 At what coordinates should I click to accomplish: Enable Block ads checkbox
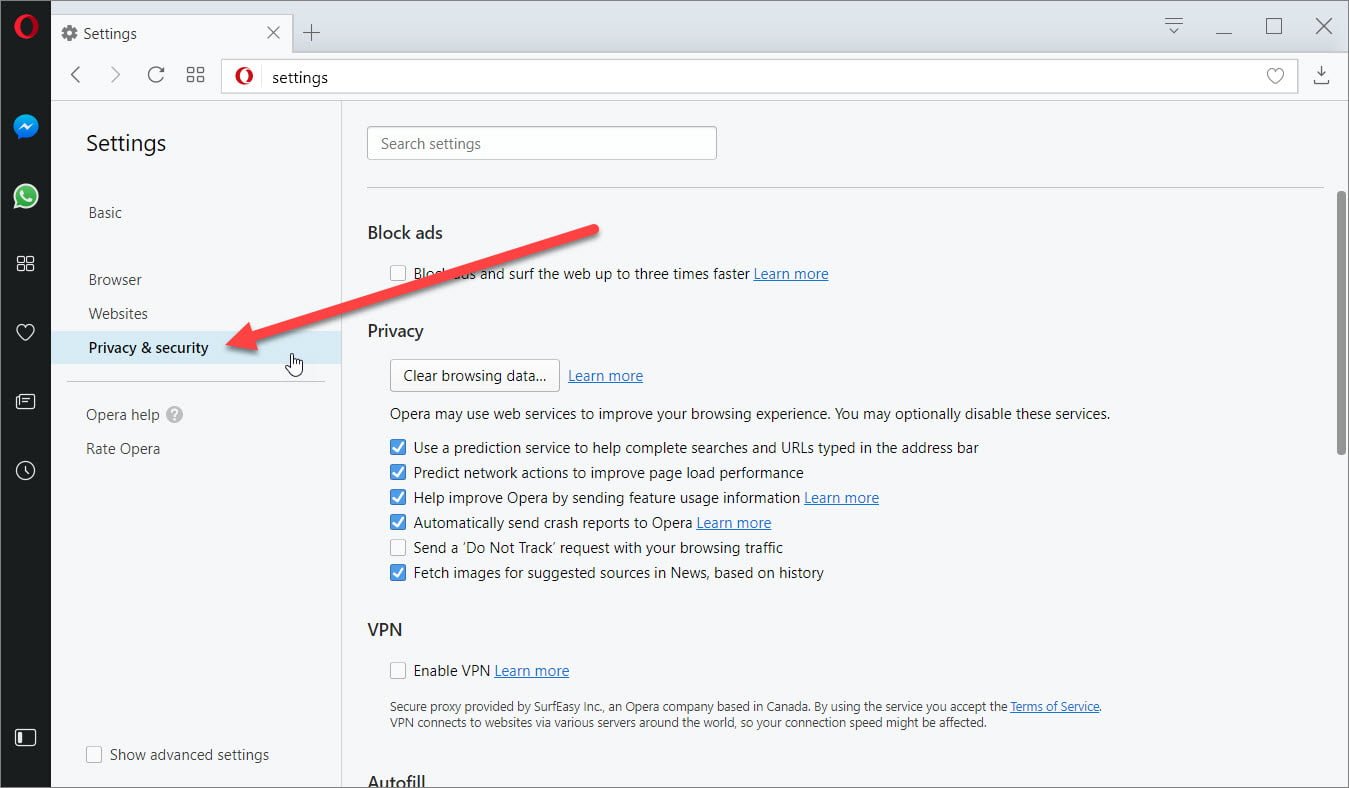point(398,273)
